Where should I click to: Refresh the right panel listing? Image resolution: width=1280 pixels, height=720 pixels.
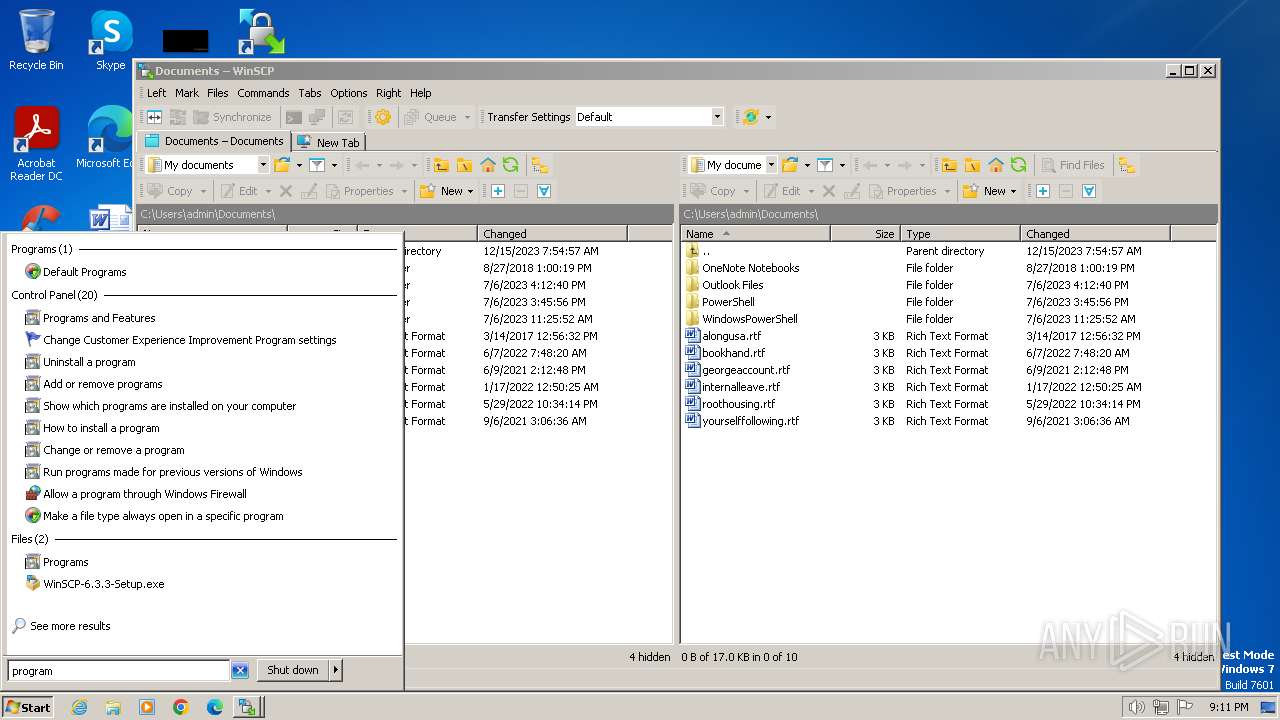tap(1019, 165)
